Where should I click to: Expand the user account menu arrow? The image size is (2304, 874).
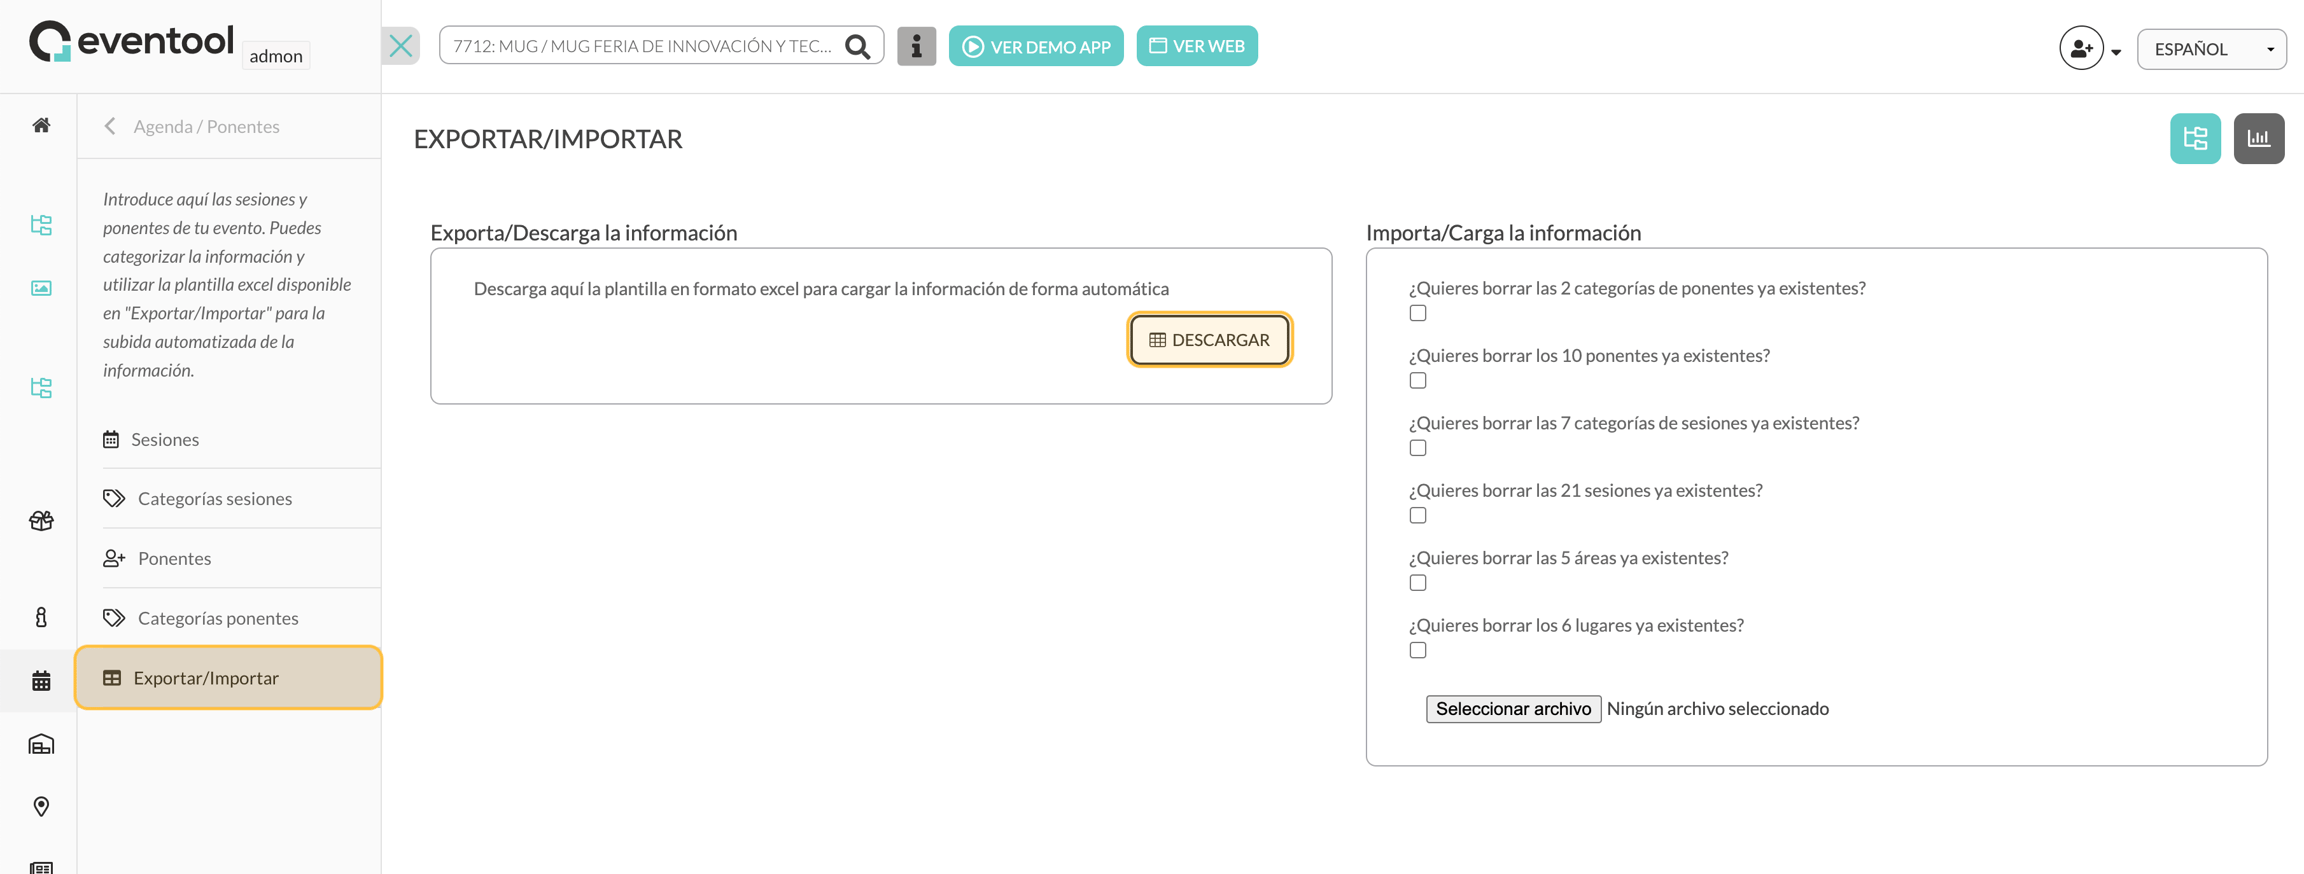[2116, 52]
